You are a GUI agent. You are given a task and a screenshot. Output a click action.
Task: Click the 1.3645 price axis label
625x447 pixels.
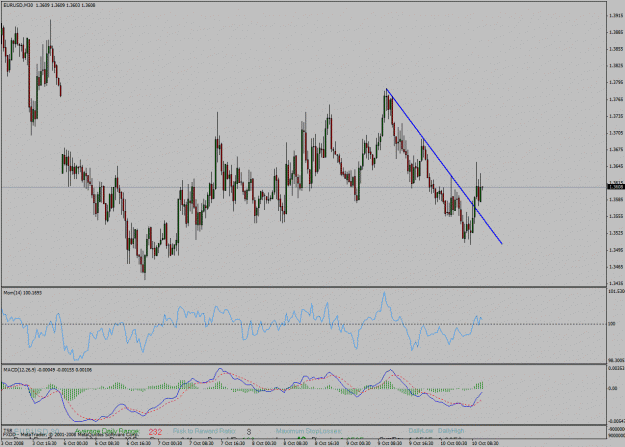click(616, 166)
